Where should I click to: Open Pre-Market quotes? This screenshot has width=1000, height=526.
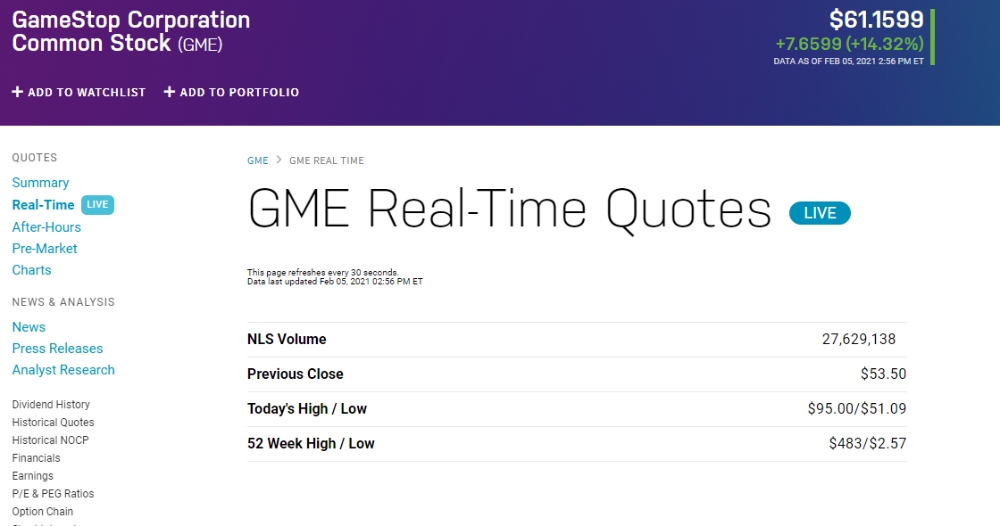45,249
